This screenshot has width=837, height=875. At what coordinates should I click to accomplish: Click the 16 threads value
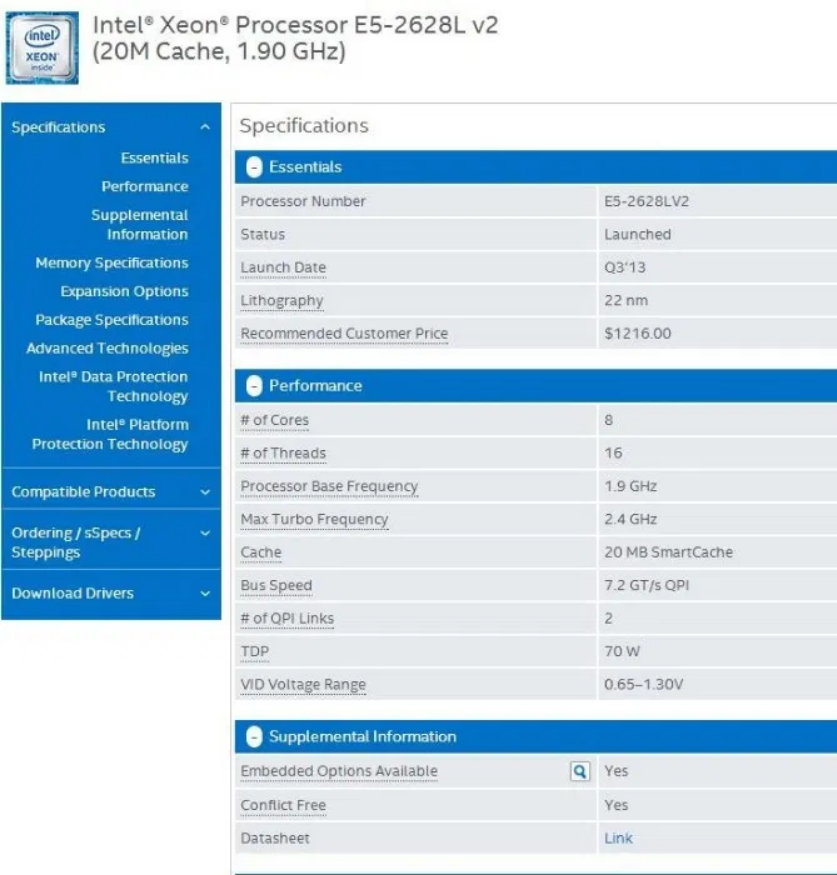(613, 453)
